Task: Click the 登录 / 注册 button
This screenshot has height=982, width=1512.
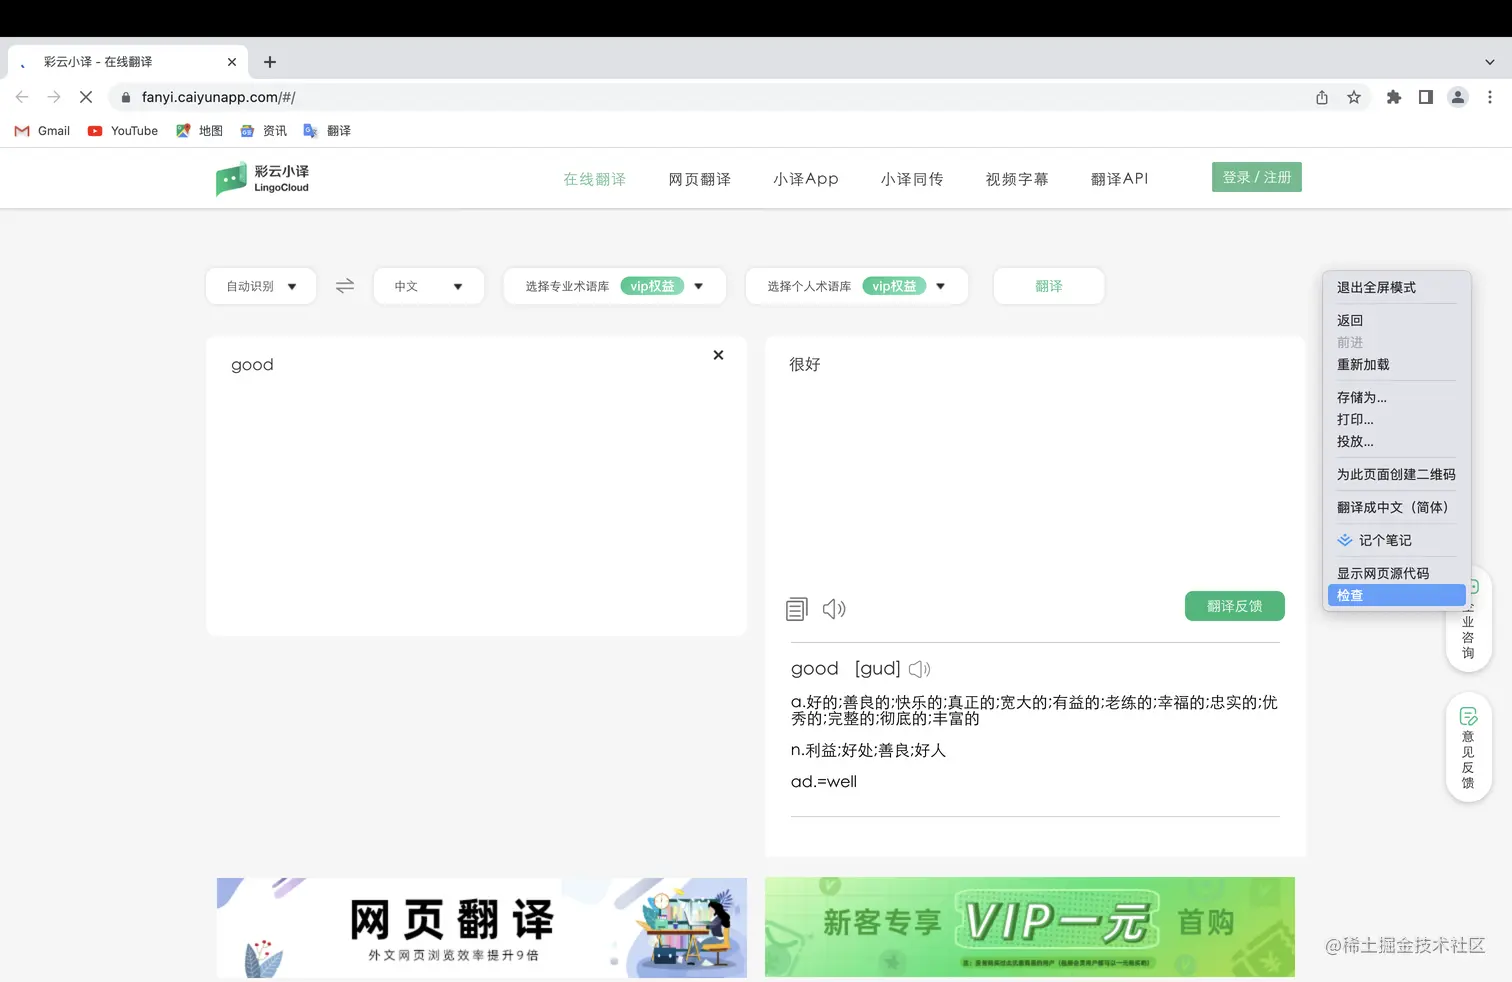Action: [x=1256, y=177]
